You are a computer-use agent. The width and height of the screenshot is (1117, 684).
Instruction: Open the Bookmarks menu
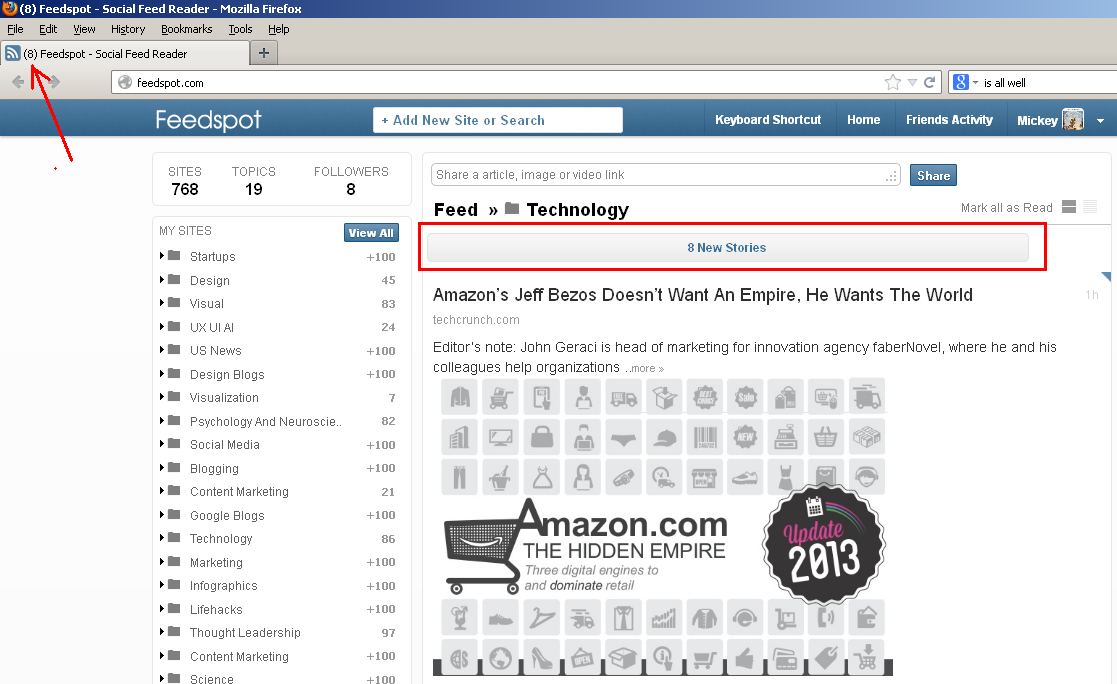tap(187, 29)
